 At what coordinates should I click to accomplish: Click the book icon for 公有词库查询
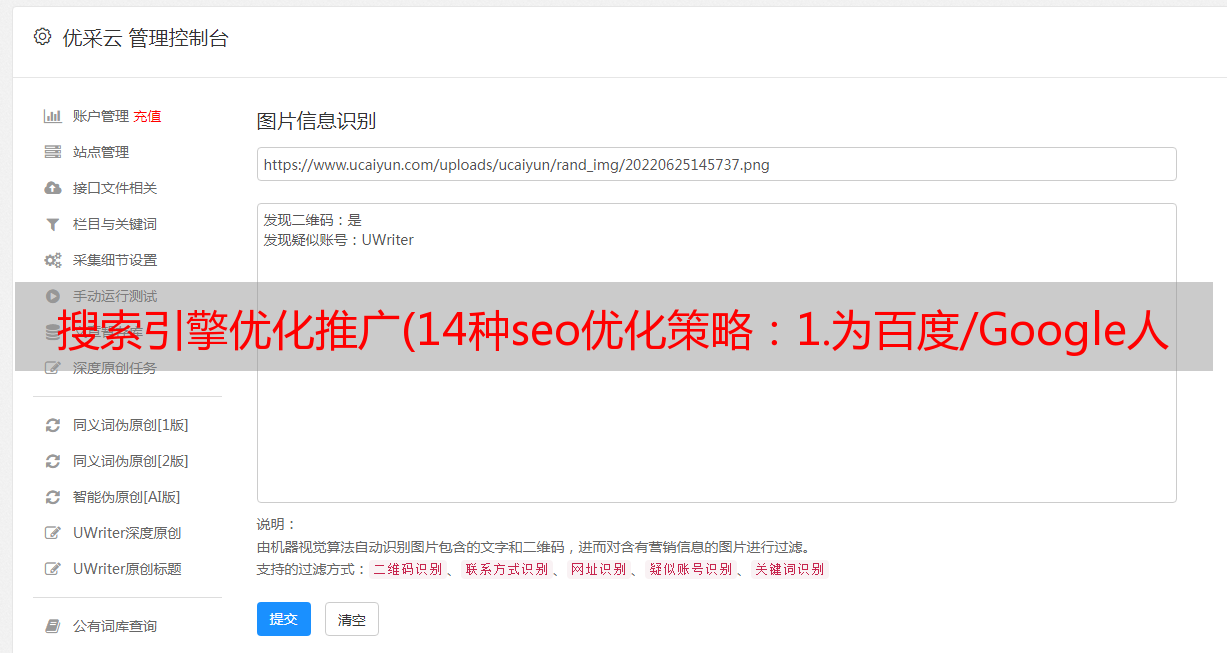(x=53, y=626)
